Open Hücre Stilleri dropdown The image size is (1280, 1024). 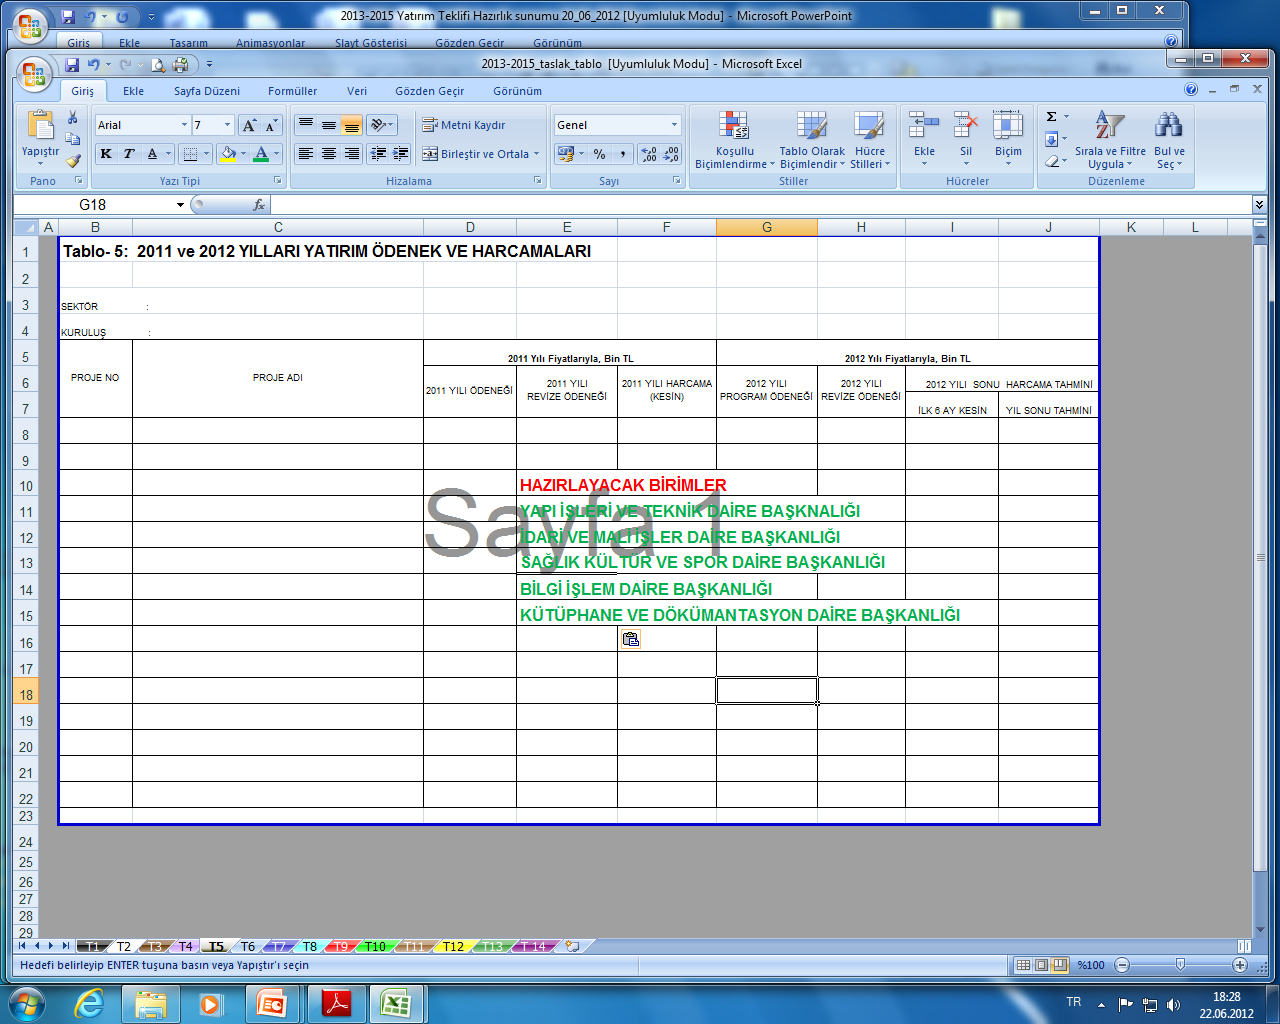pos(869,140)
